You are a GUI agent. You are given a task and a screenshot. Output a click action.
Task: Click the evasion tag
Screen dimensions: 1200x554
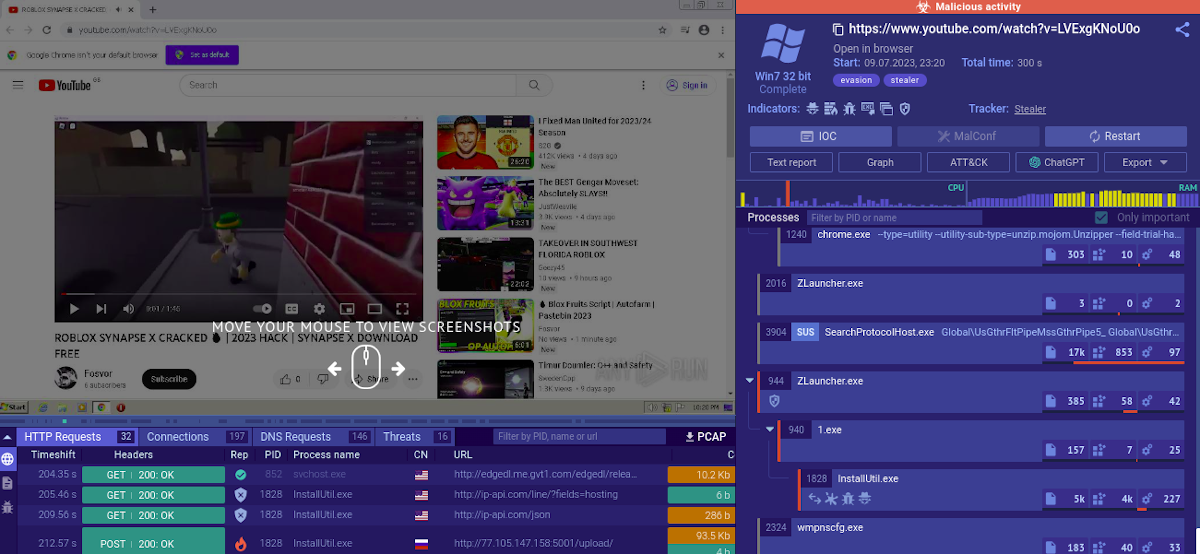tap(856, 80)
